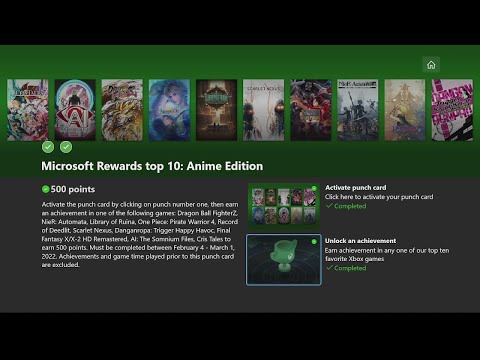Select the 'Activate punch card' heading
The width and height of the screenshot is (480, 360).
click(x=356, y=188)
